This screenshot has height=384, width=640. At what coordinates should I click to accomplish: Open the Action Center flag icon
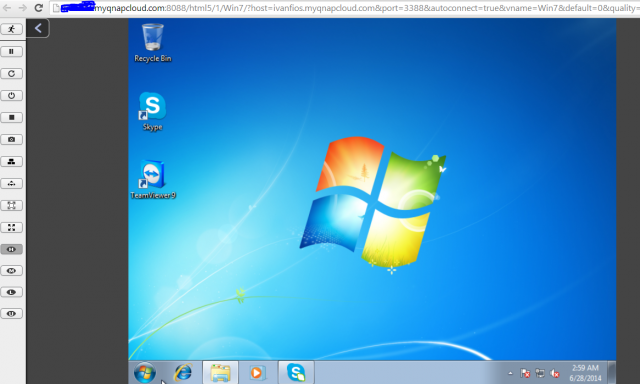(525, 373)
